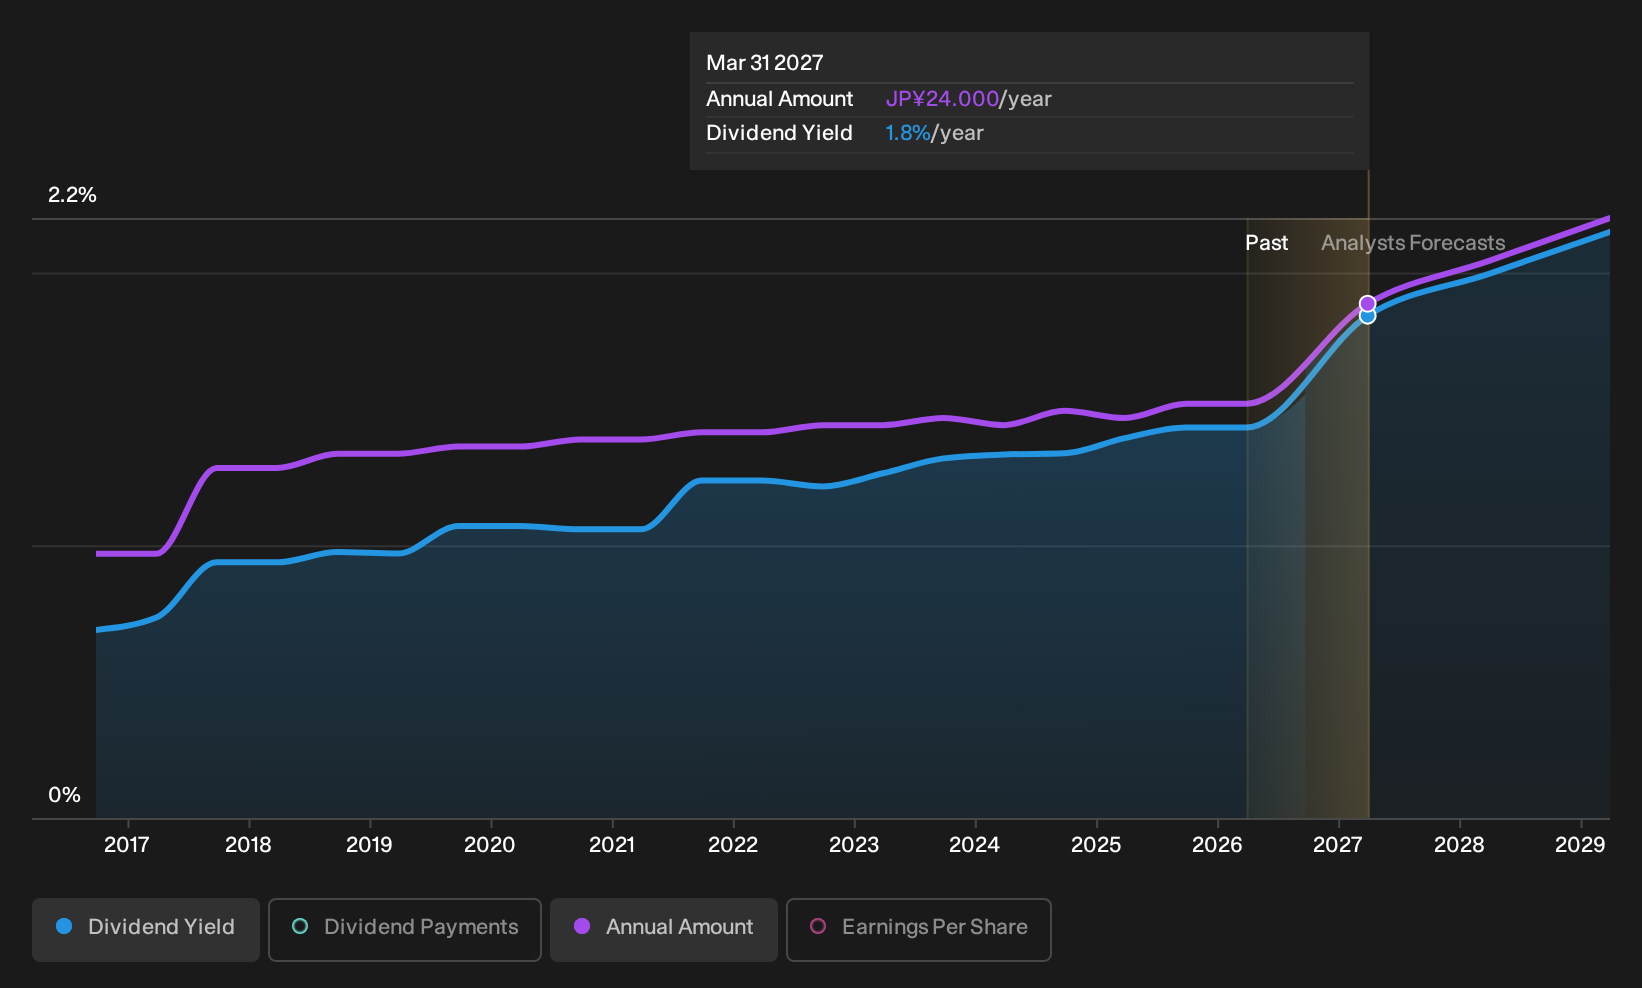Click the 2026 x-axis label
1642x988 pixels.
tap(1217, 845)
